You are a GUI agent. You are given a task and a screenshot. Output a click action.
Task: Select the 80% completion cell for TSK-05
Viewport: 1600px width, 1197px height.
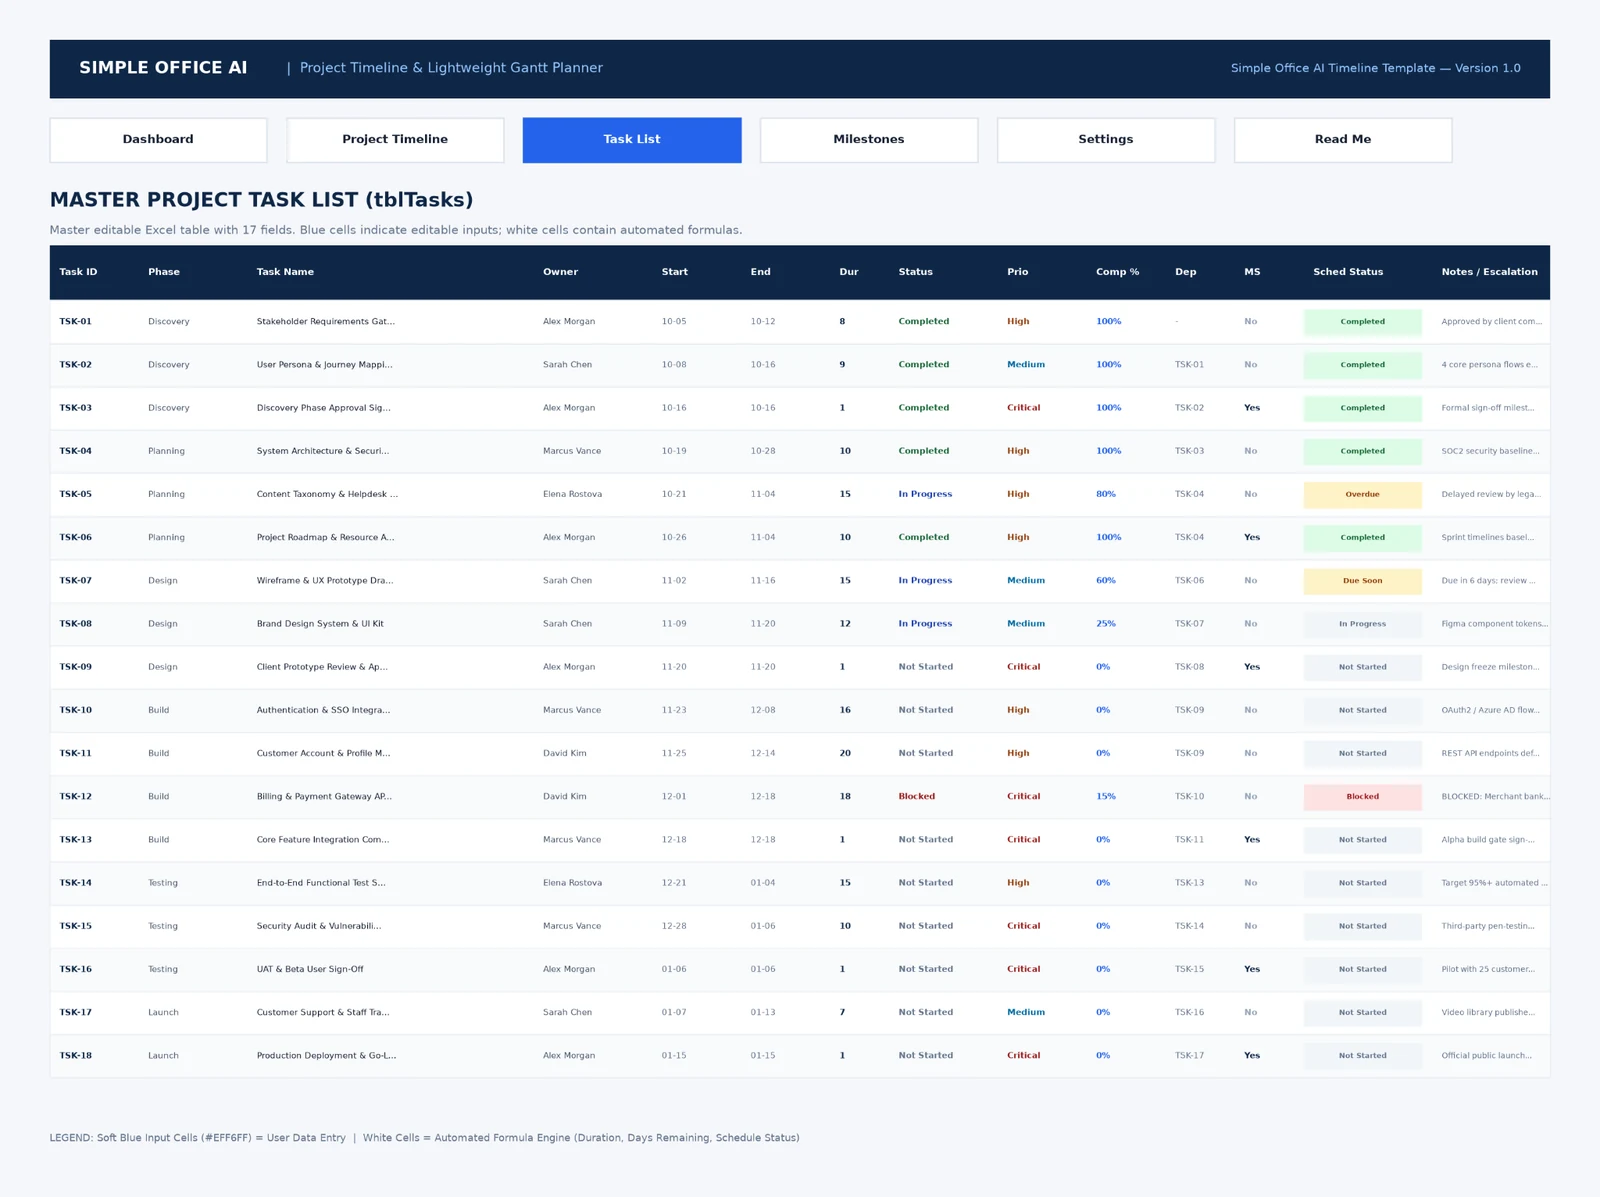point(1106,495)
